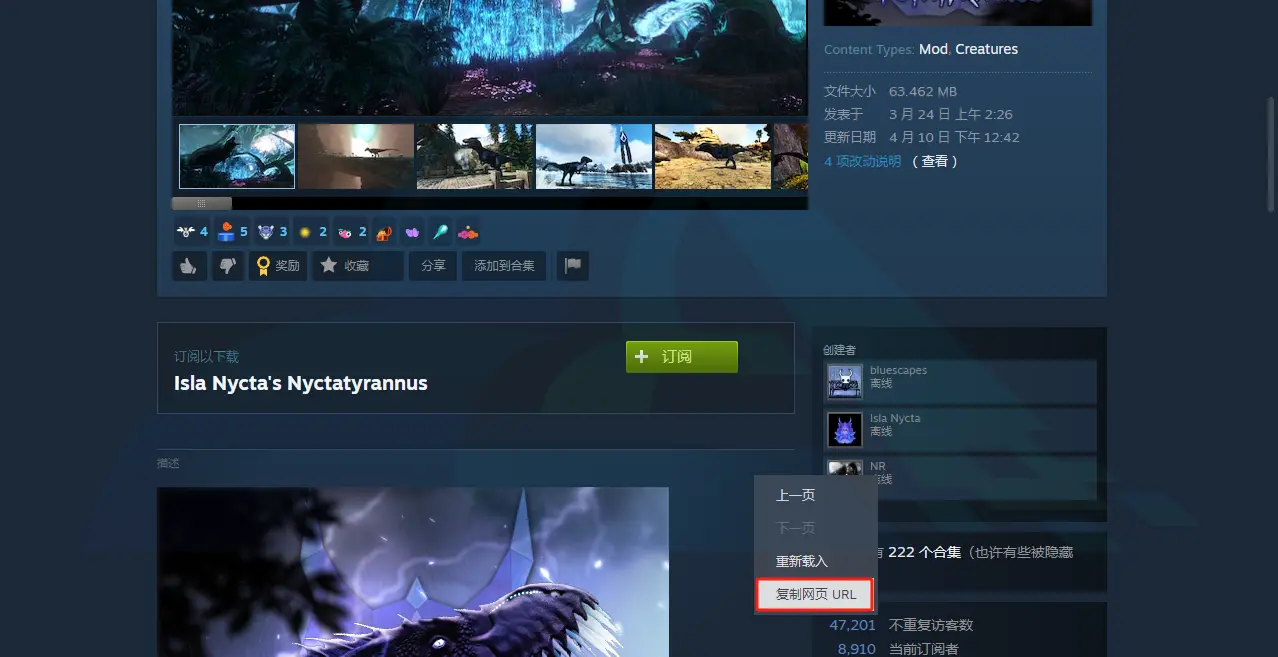Choose 上一页 in the context menu
Image resolution: width=1278 pixels, height=657 pixels.
796,495
